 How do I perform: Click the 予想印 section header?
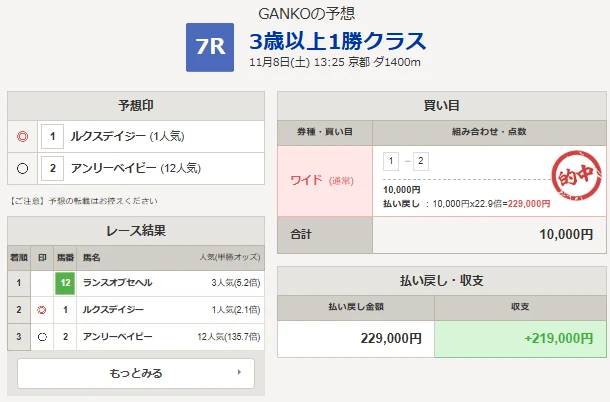(x=136, y=106)
